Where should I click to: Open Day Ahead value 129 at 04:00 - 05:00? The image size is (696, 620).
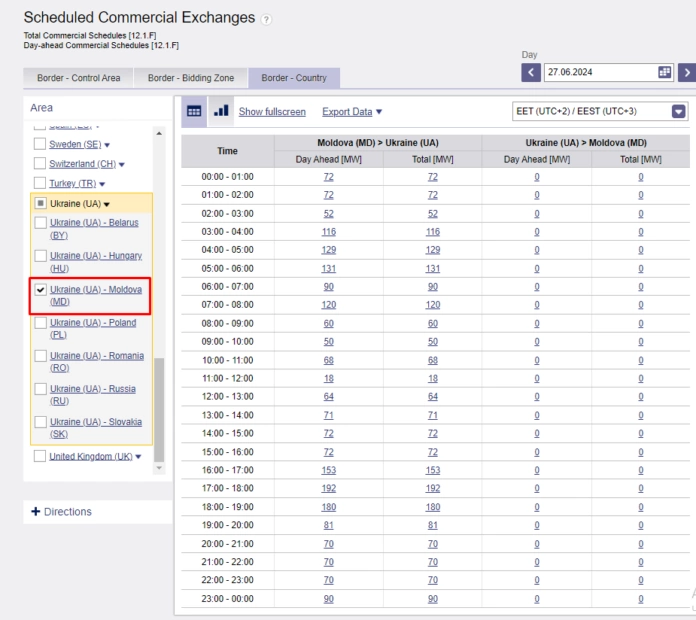click(328, 250)
